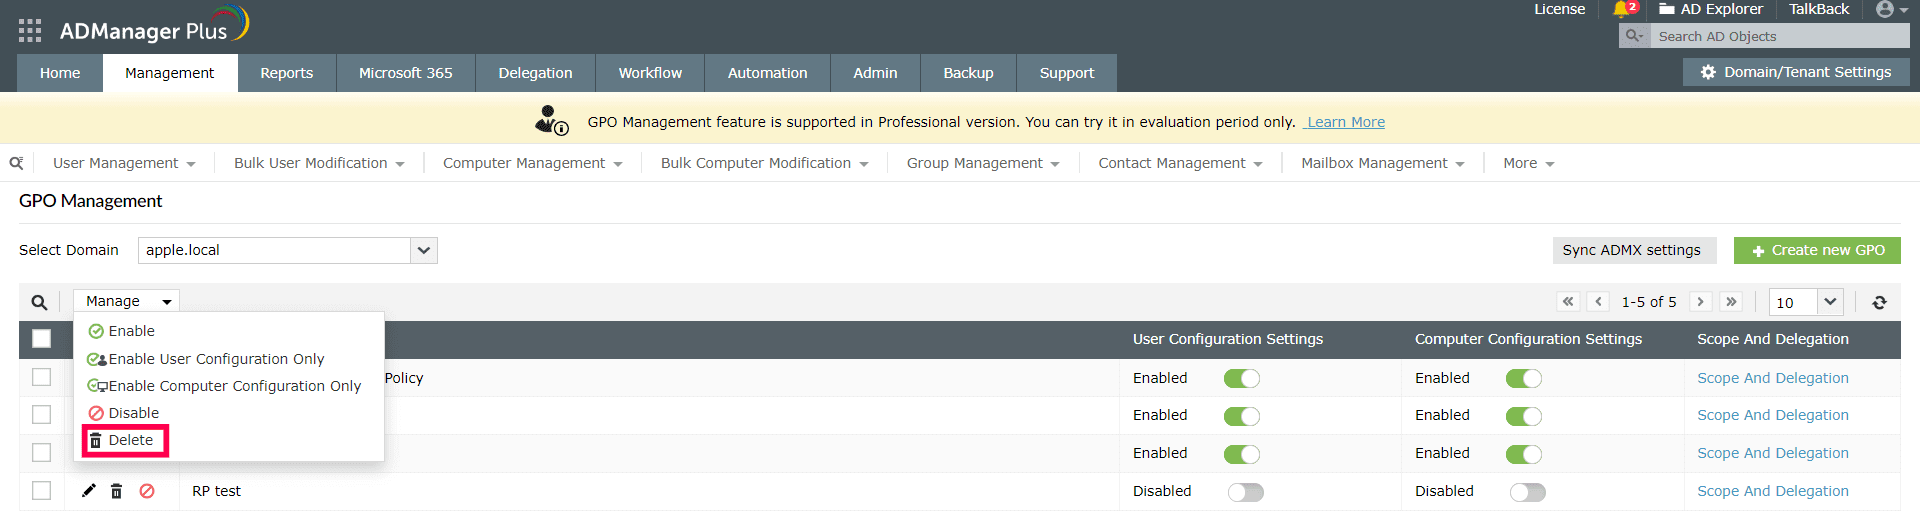This screenshot has height=511, width=1920.
Task: Open the Learn More link
Action: coord(1345,122)
